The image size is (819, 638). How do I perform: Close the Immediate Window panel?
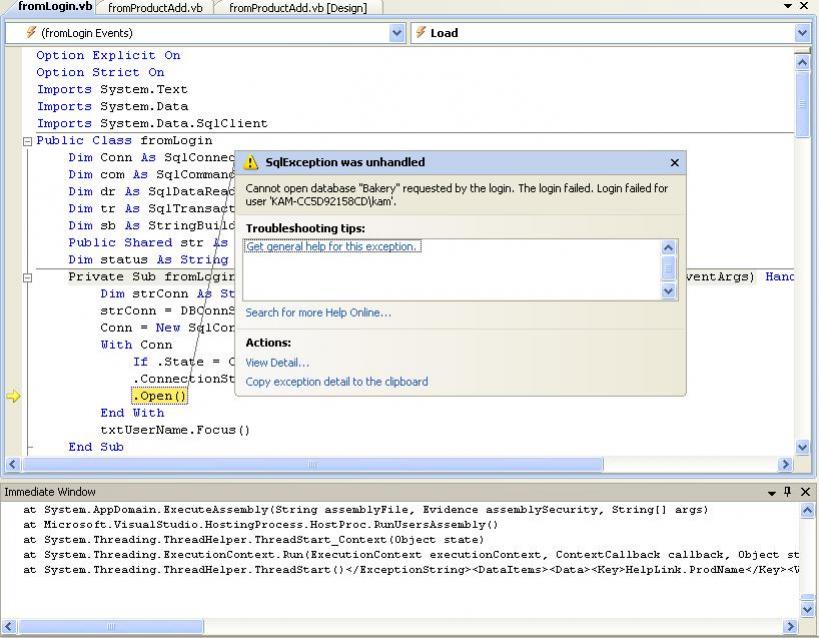coord(805,492)
